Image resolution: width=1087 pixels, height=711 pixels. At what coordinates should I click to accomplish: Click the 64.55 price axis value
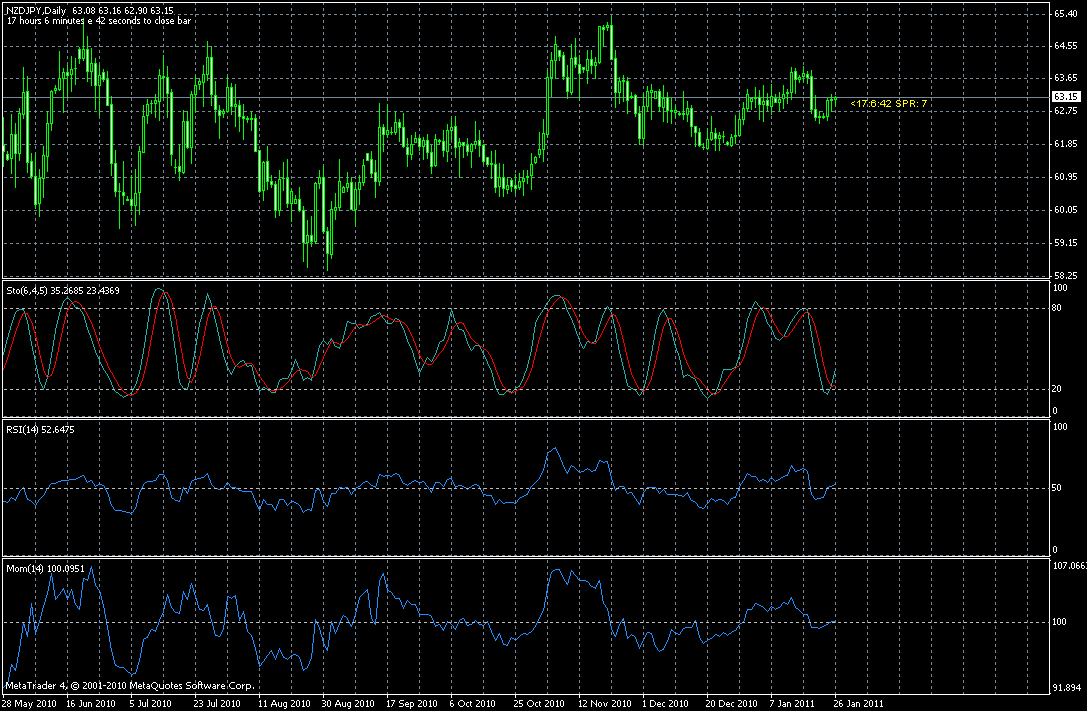point(1066,46)
